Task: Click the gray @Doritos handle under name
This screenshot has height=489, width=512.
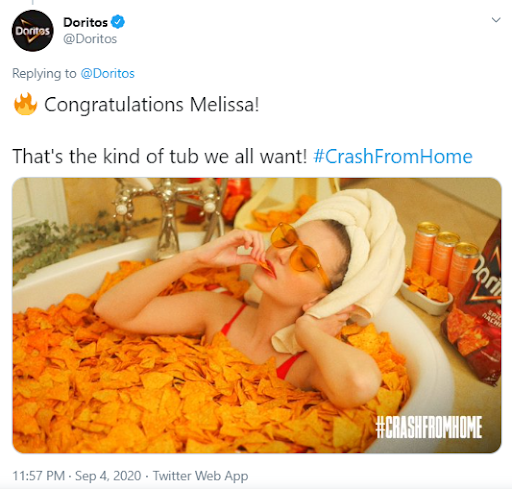Action: (90, 39)
